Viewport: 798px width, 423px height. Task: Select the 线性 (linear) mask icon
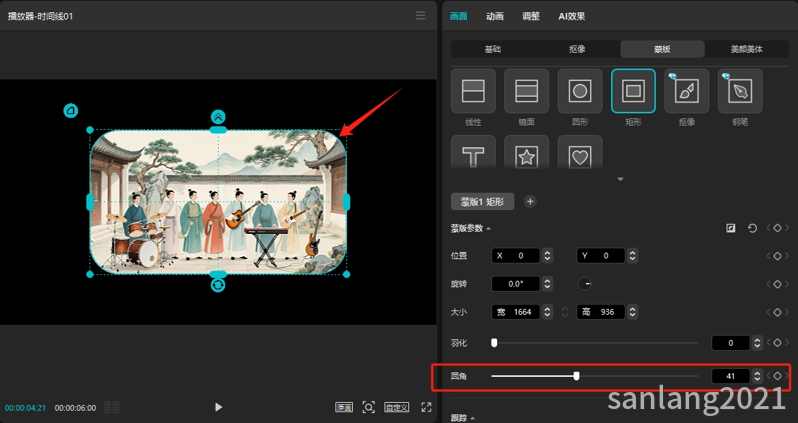pos(473,91)
